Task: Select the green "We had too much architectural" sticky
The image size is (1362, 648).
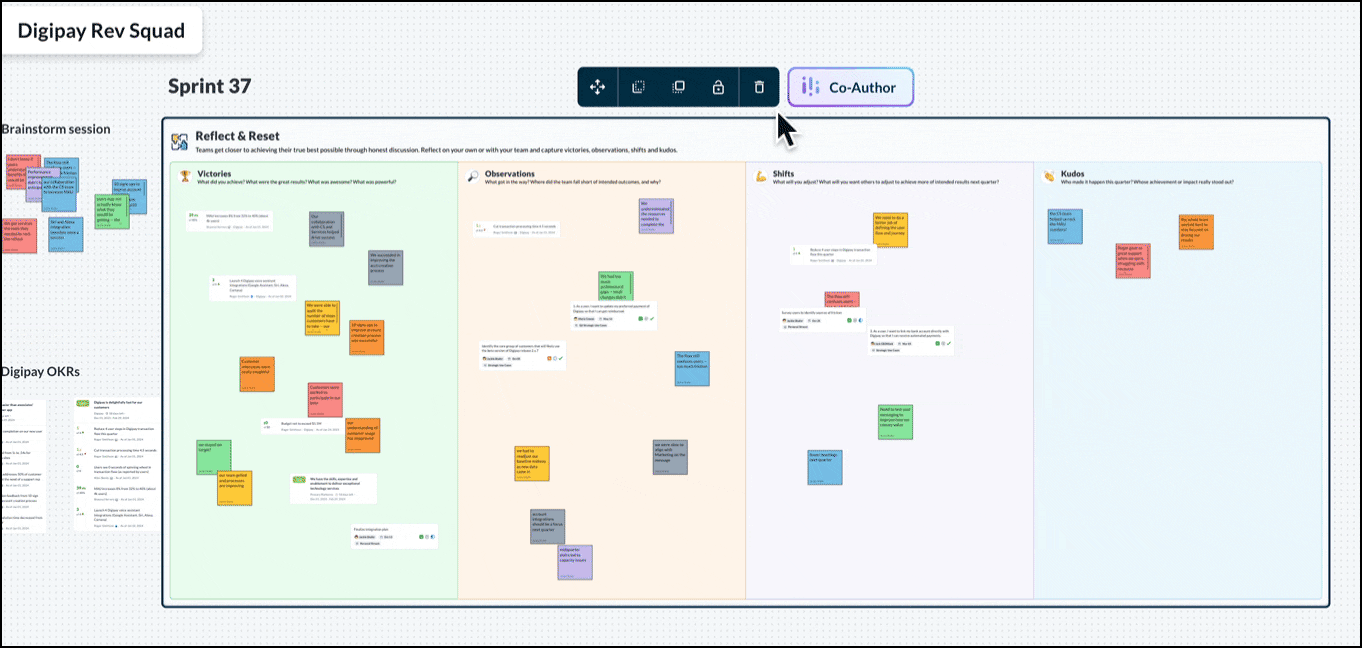Action: (x=616, y=287)
